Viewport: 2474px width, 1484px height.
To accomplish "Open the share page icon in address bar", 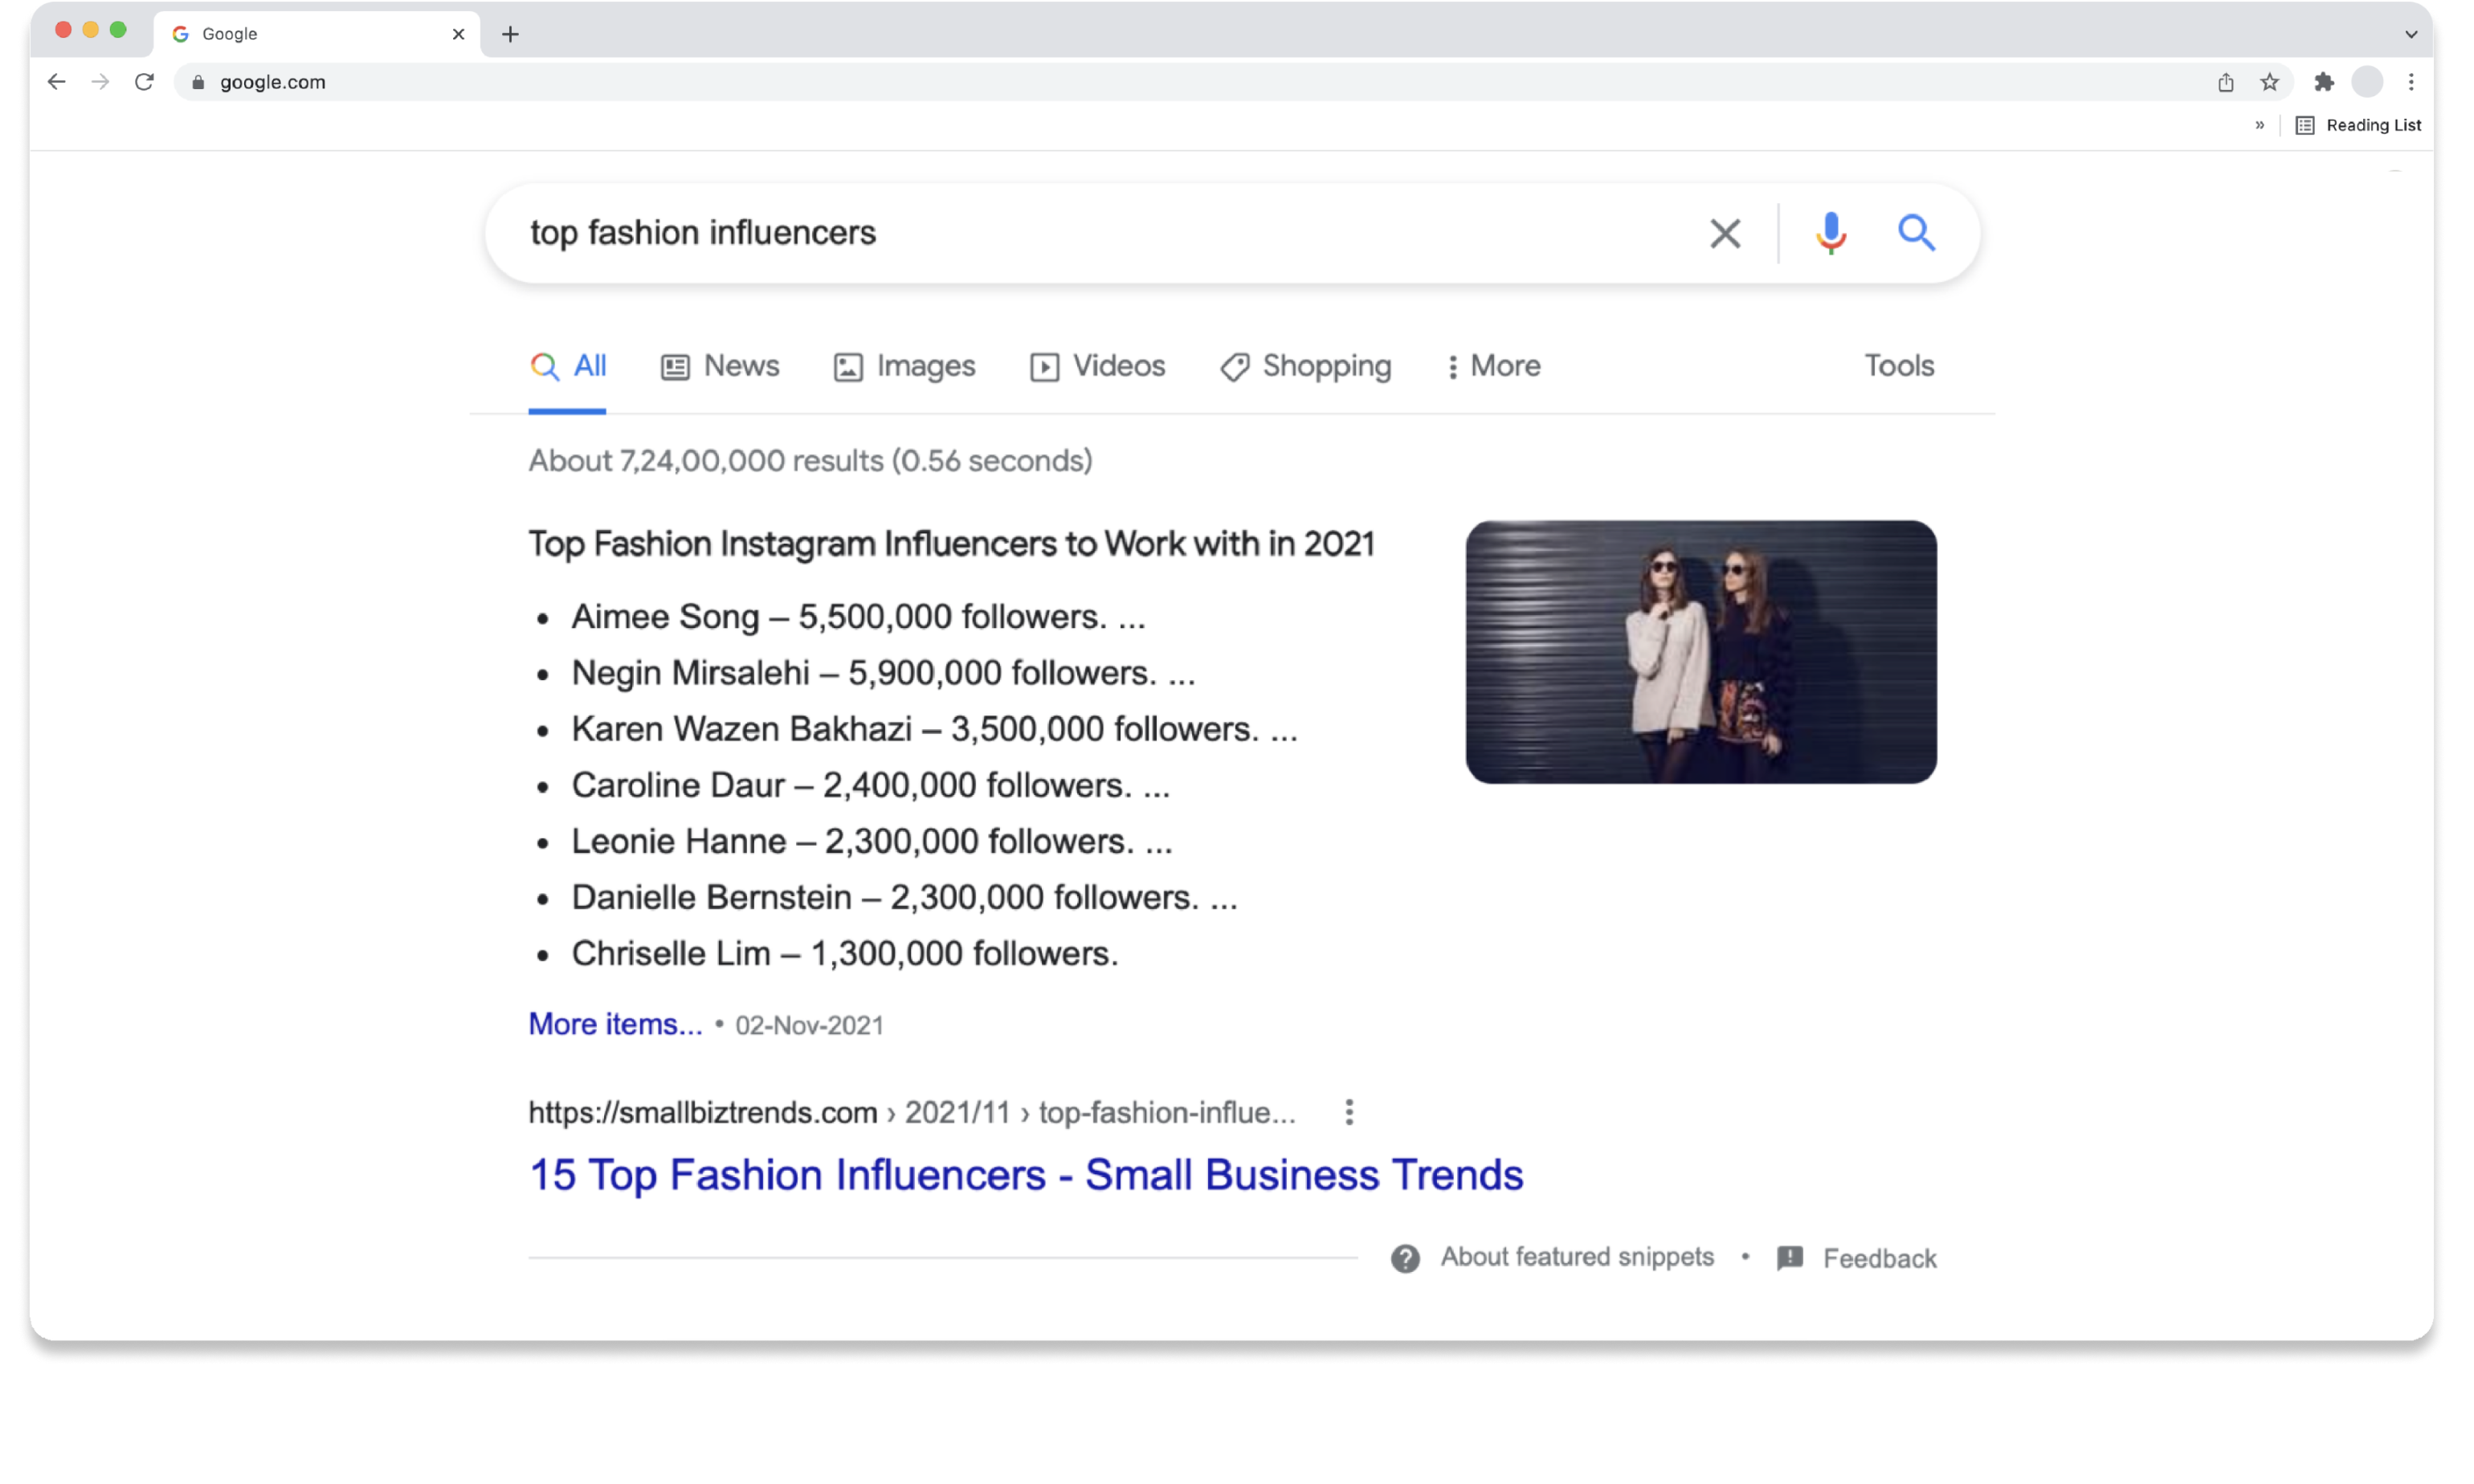I will (x=2224, y=82).
